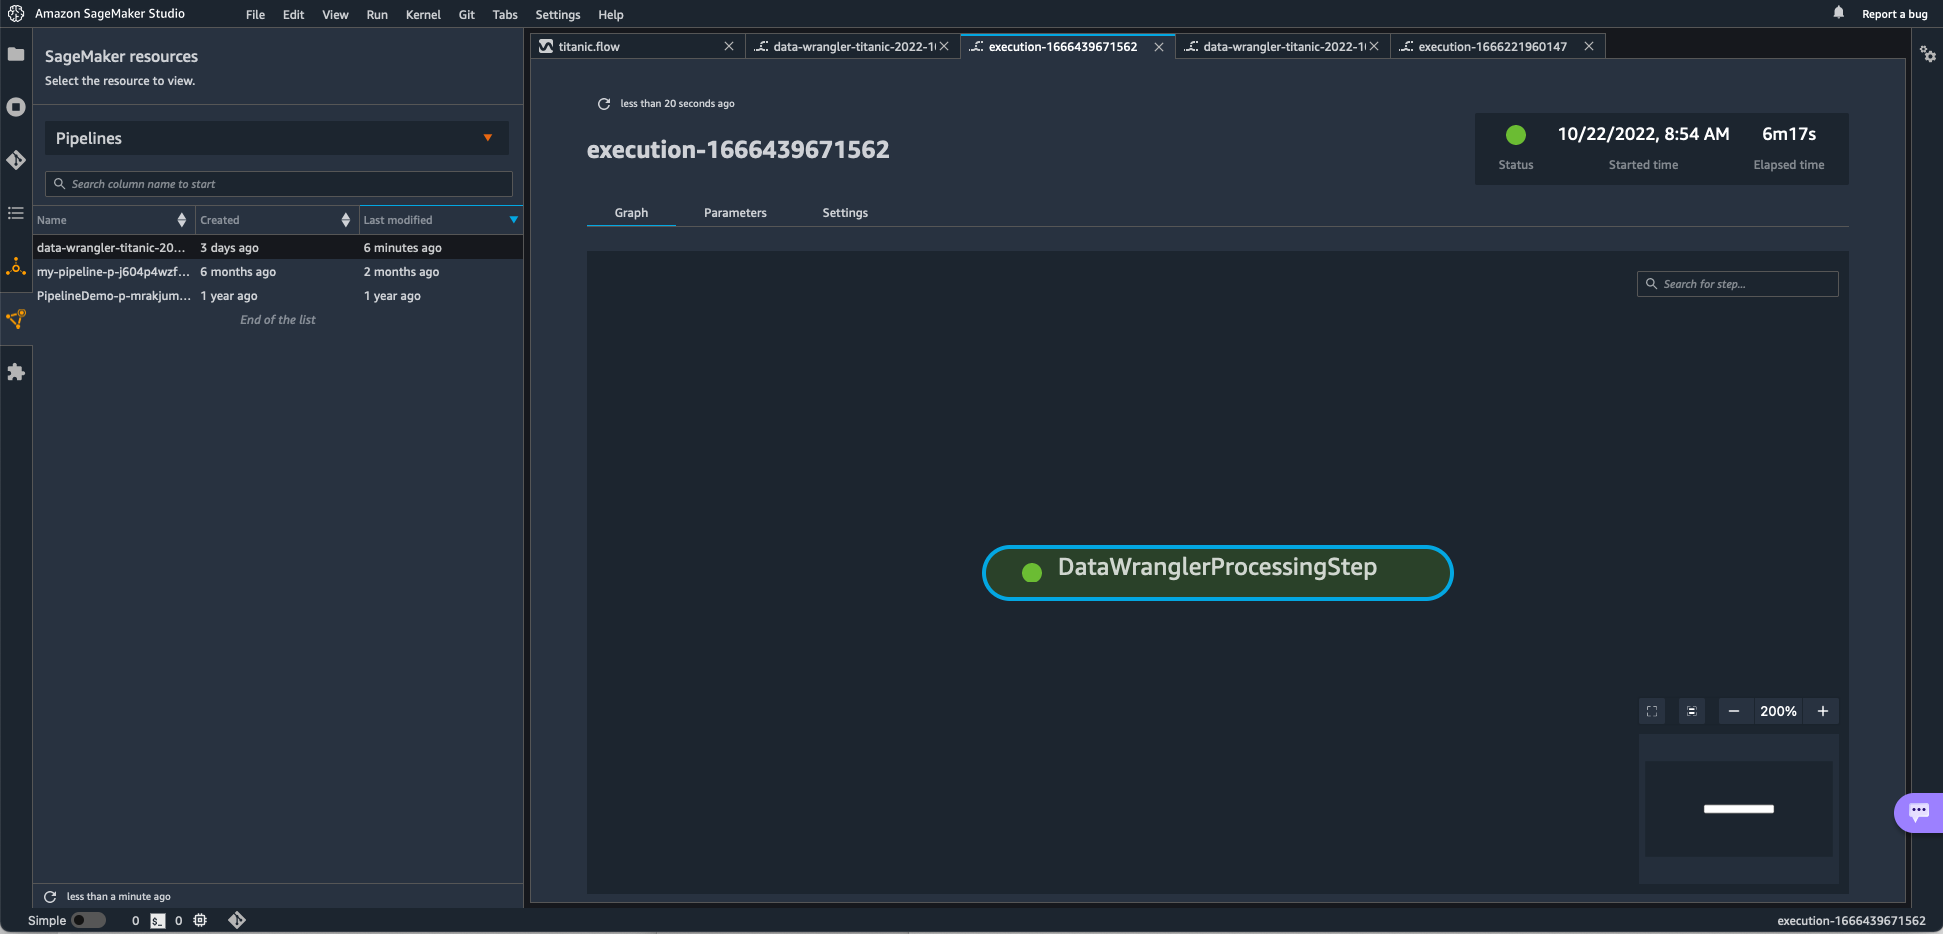Click the terminals icon in the status bar
The height and width of the screenshot is (934, 1943).
tap(158, 921)
